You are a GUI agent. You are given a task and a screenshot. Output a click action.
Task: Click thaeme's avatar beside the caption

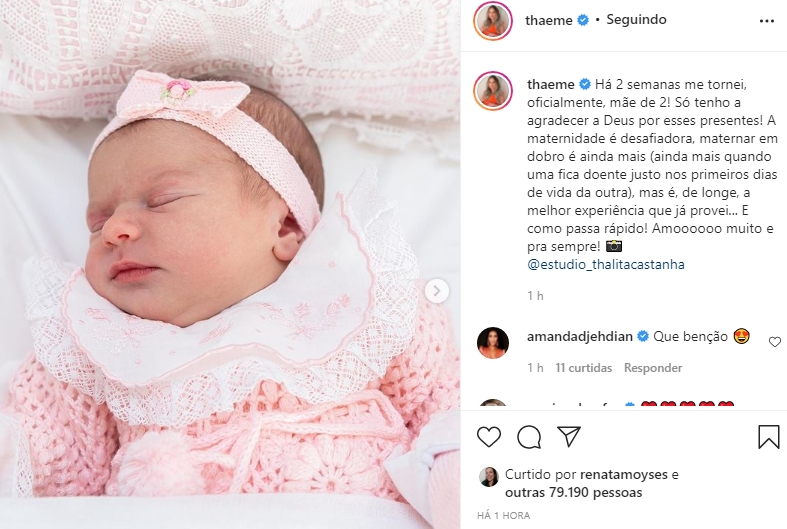pos(492,90)
